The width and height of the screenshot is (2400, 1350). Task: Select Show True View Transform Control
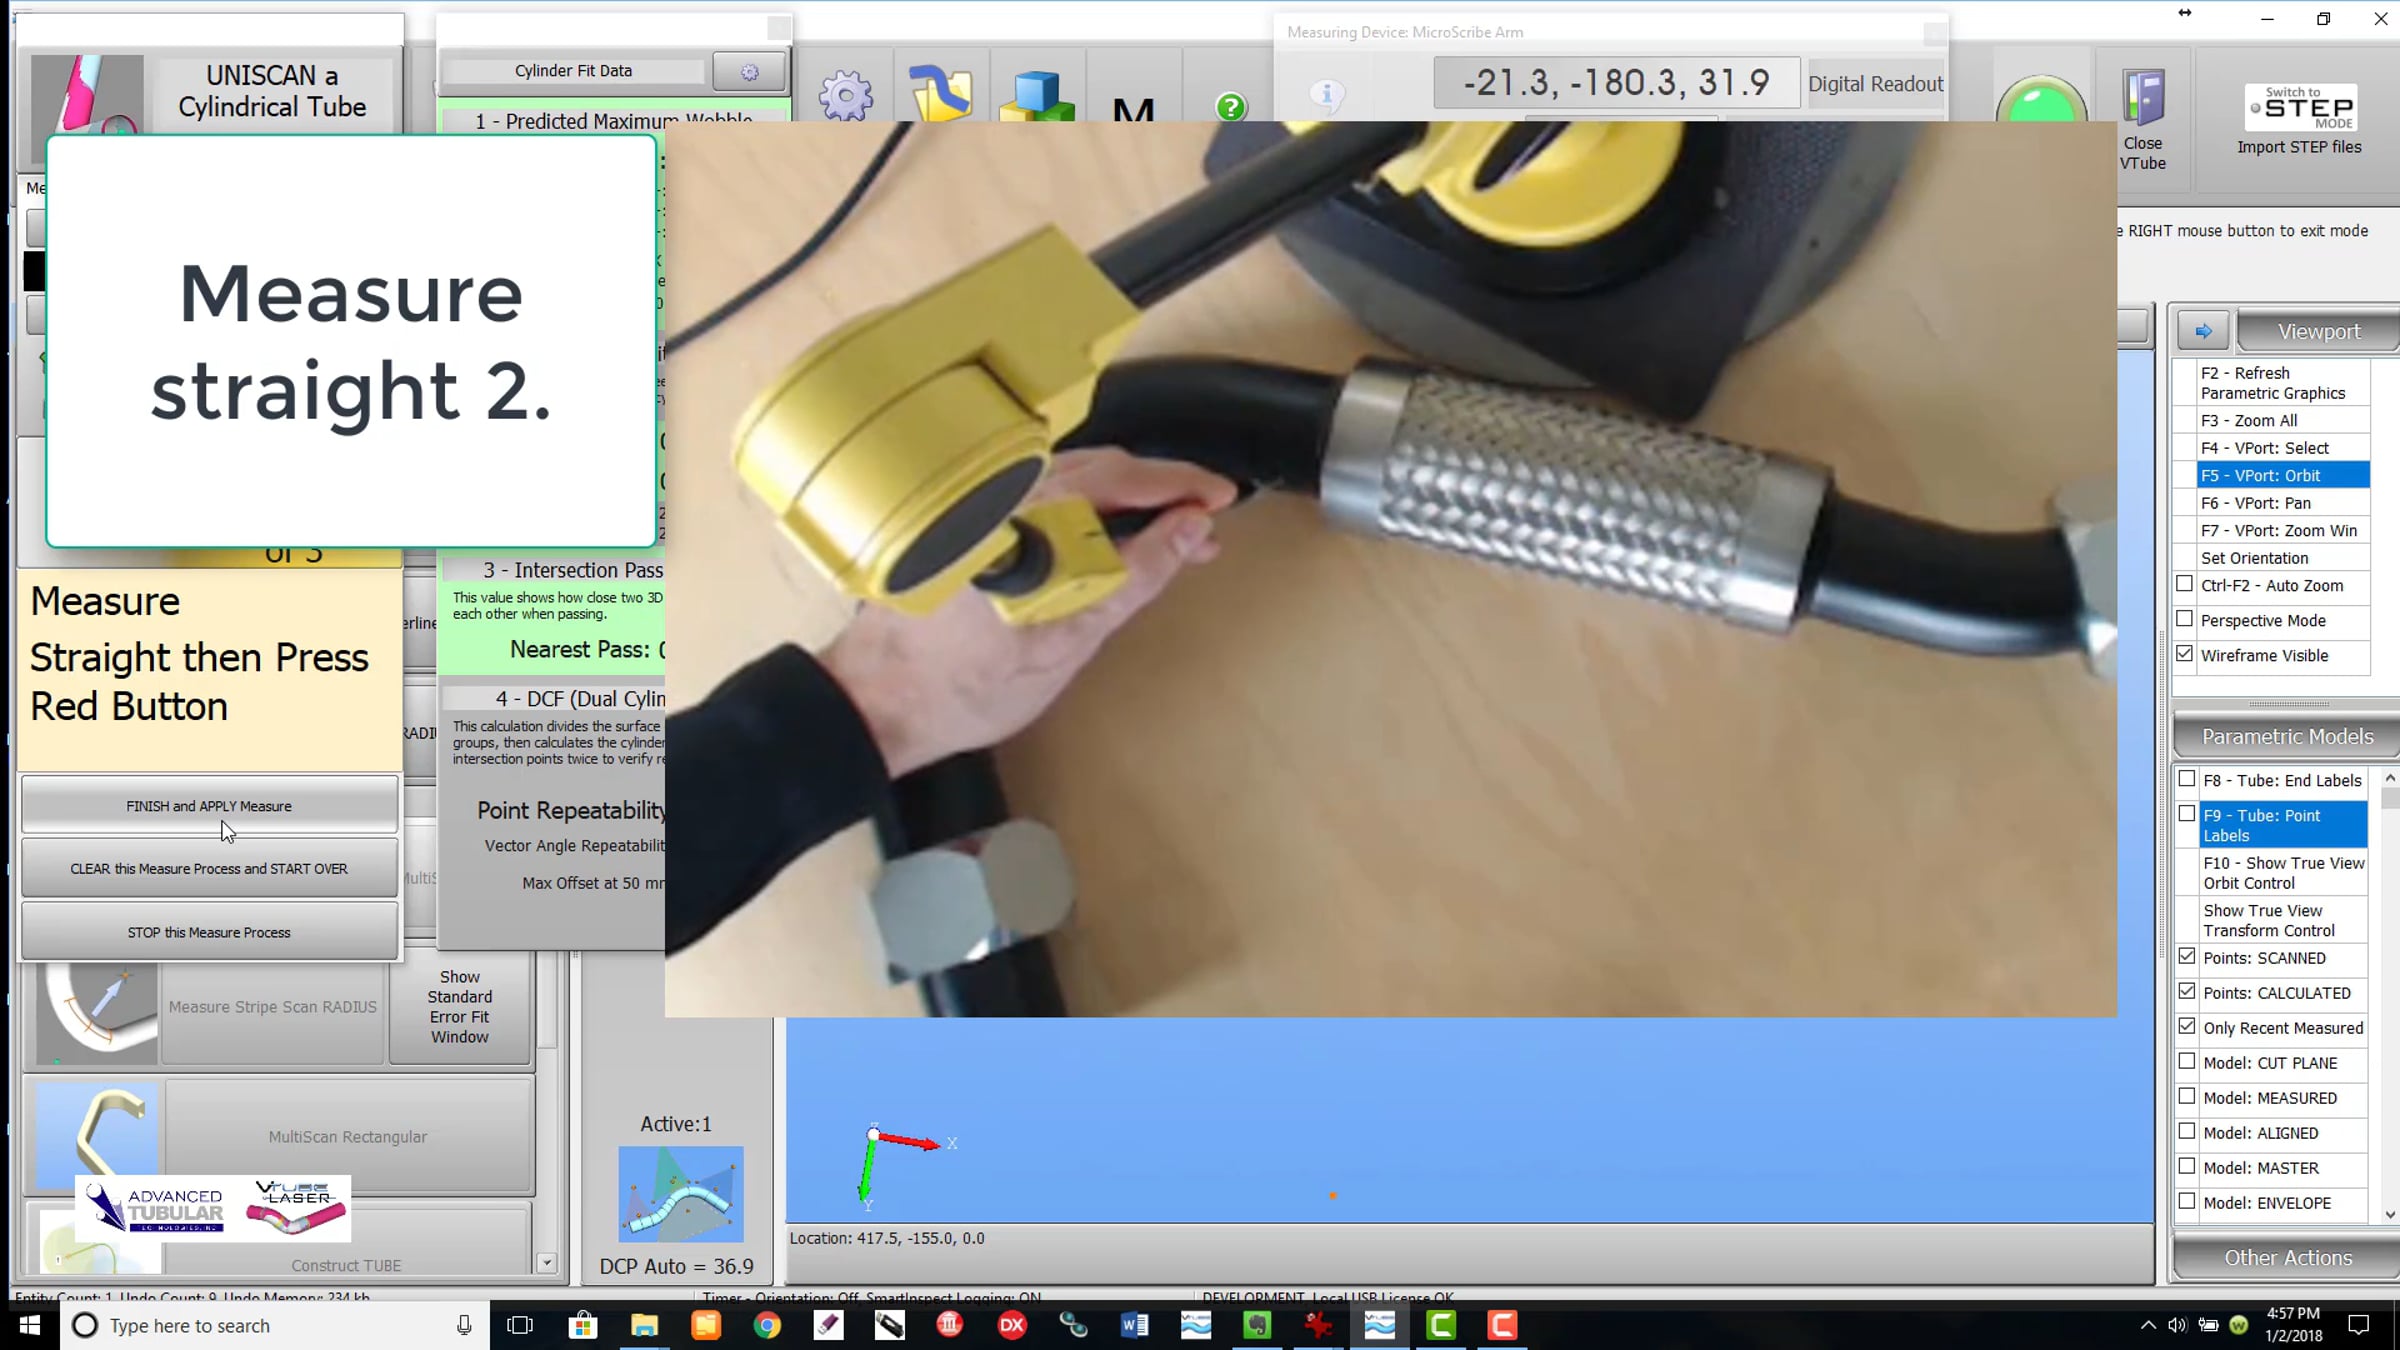click(x=2284, y=921)
